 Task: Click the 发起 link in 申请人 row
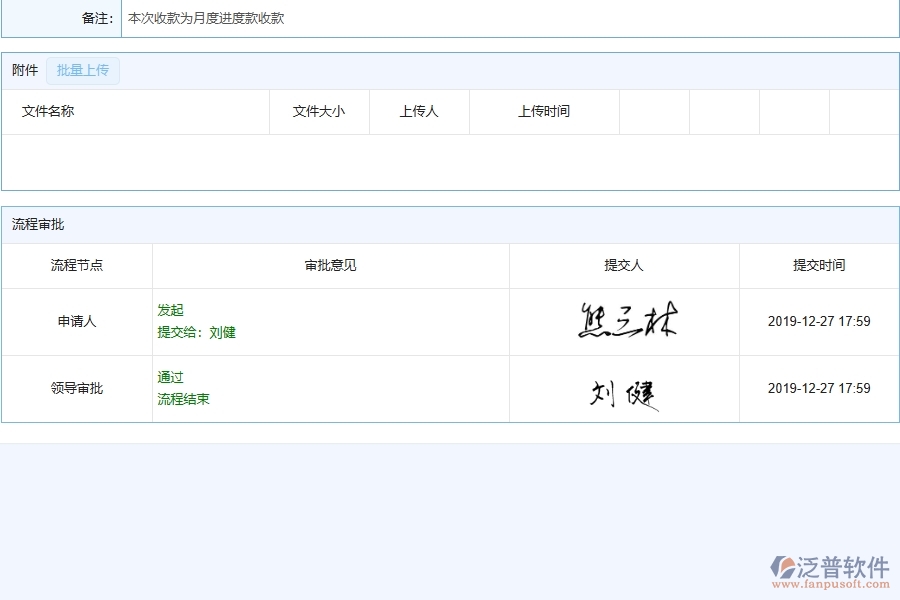[x=170, y=310]
